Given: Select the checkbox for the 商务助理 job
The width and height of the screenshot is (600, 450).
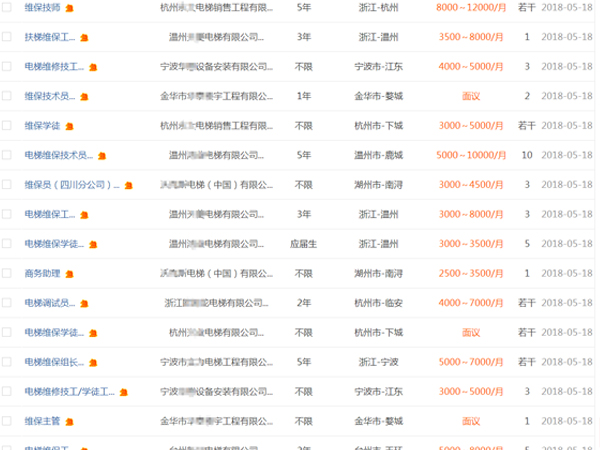Looking at the screenshot, I should tap(8, 273).
